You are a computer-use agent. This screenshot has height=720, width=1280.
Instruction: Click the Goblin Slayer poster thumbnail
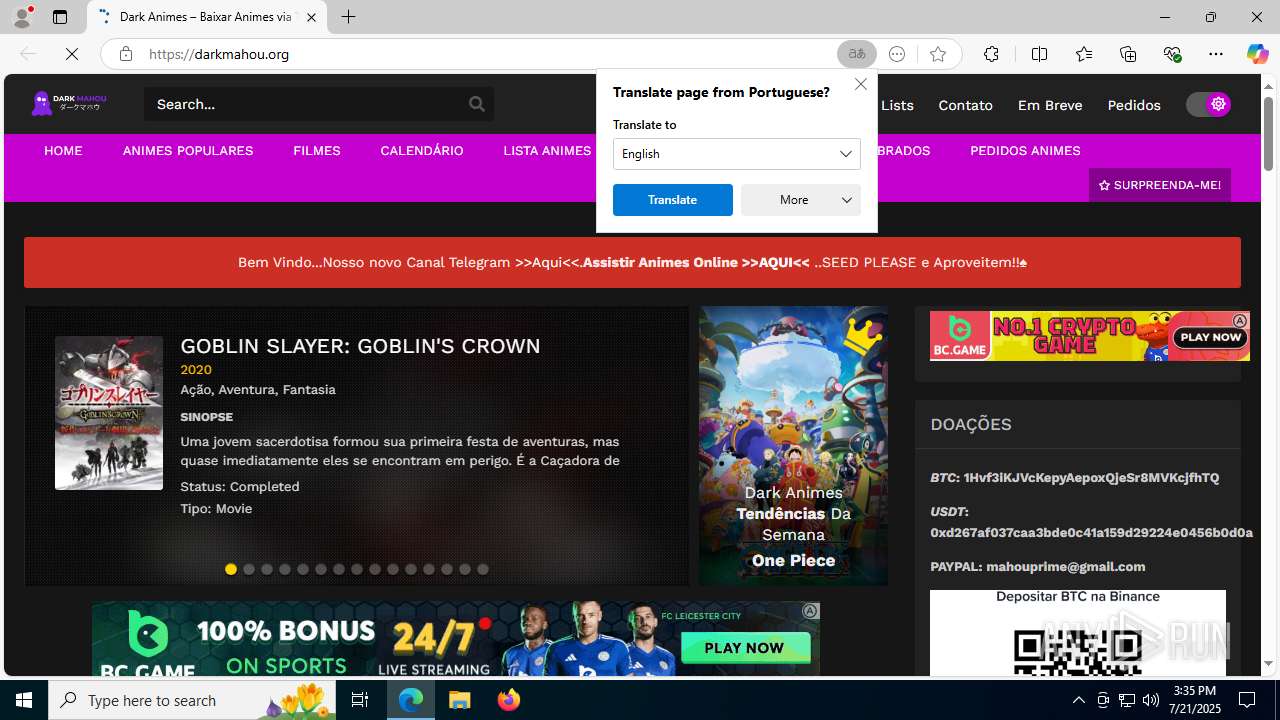[109, 413]
